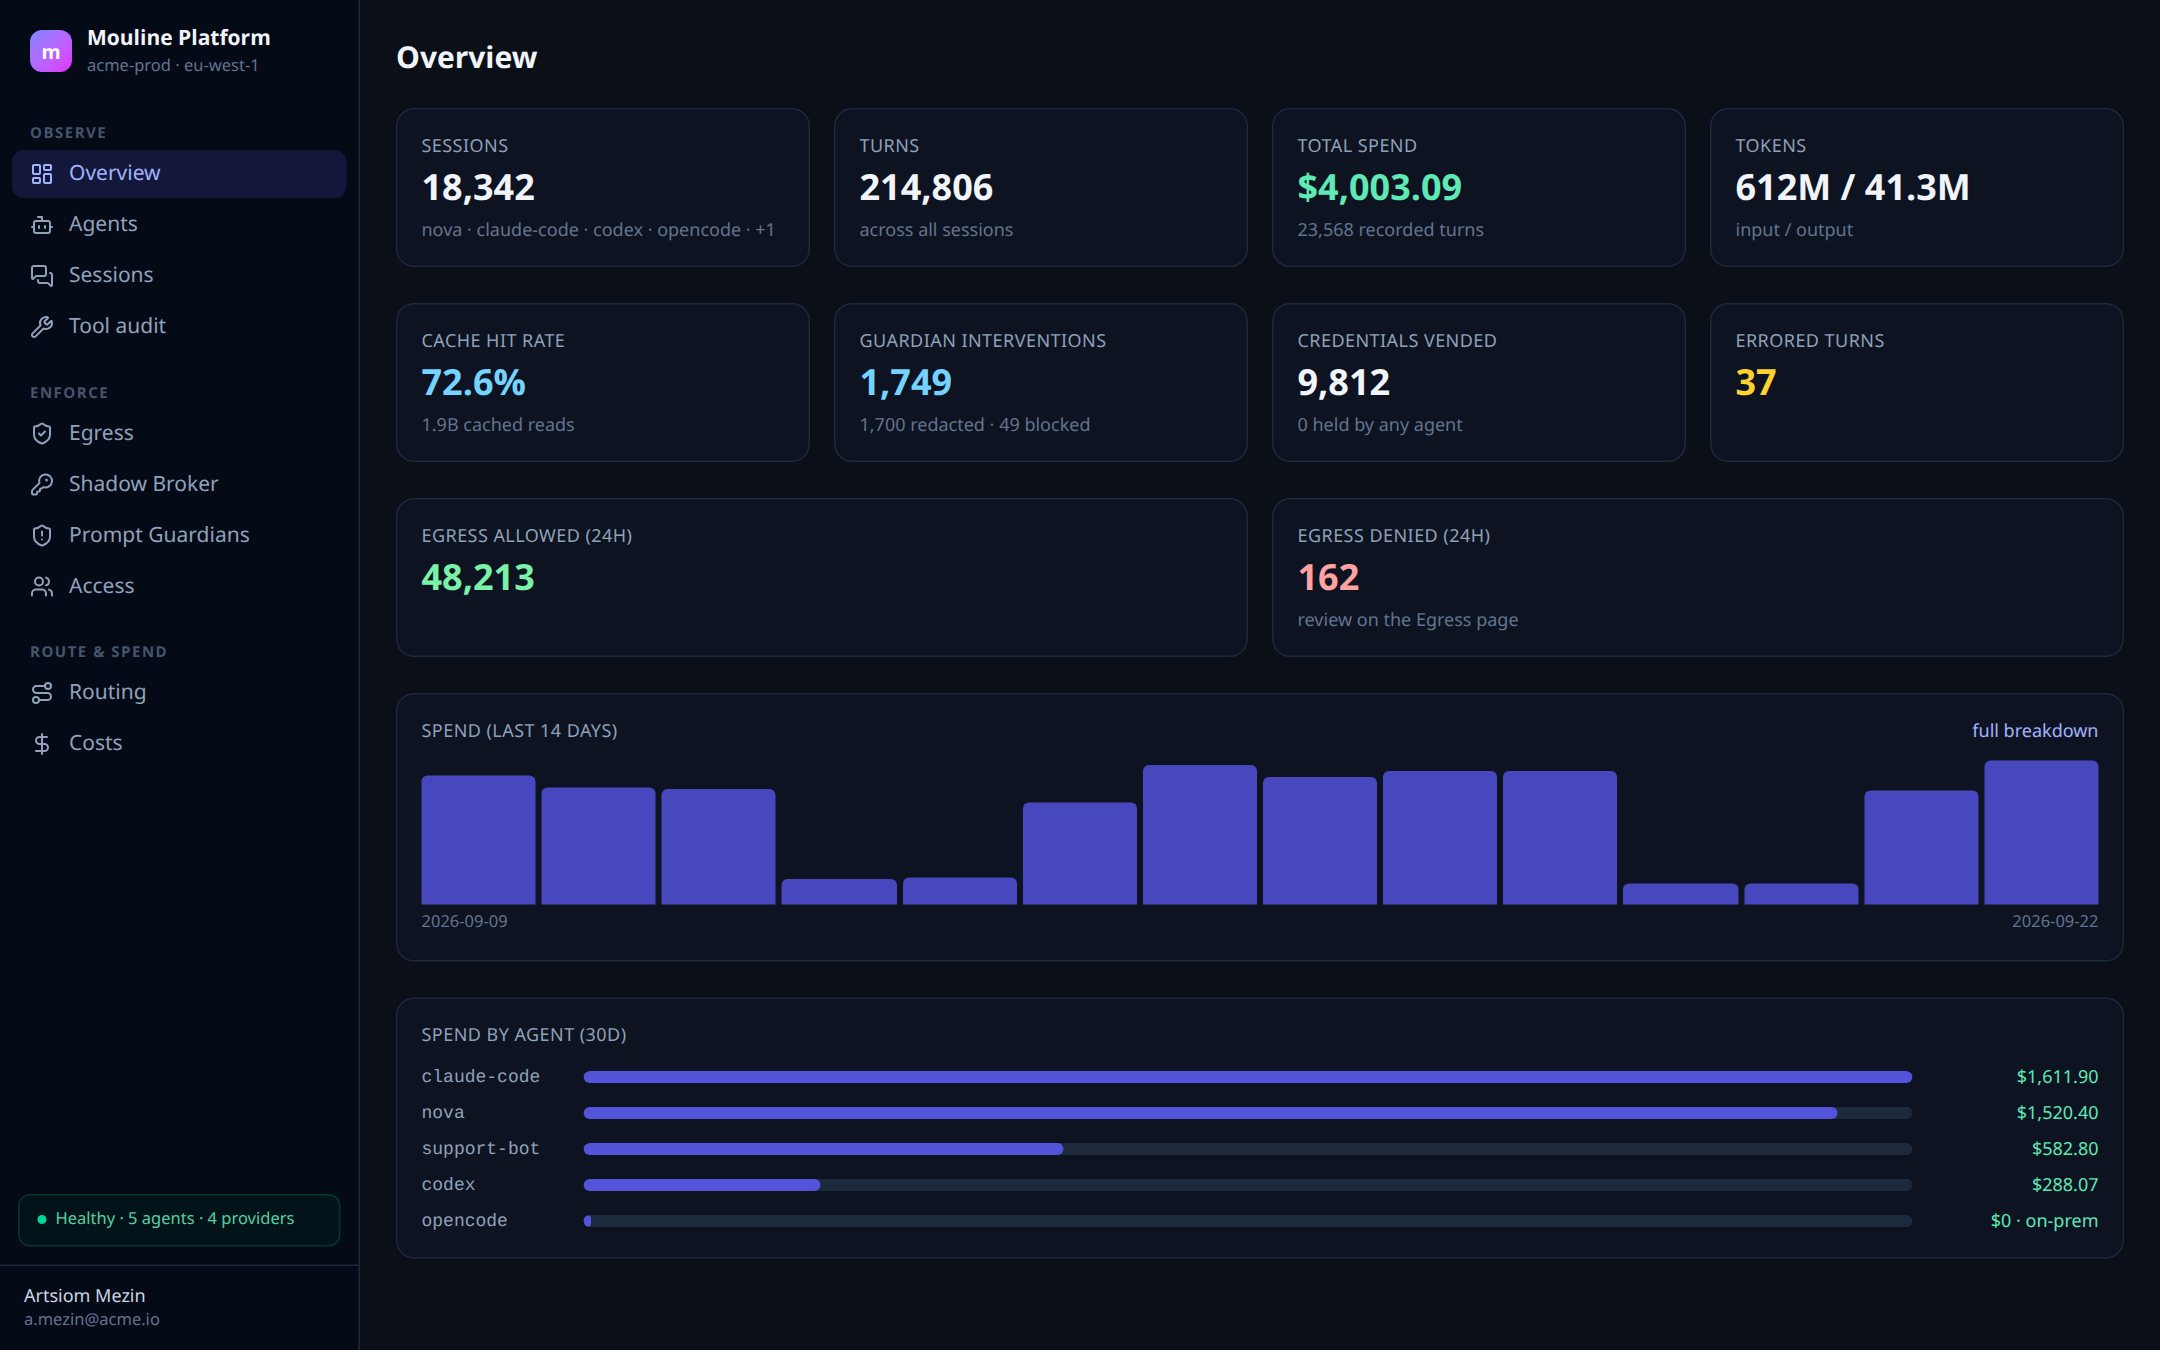Click the last spend bar above 2026-09-22
Image resolution: width=2160 pixels, height=1350 pixels.
point(2041,832)
